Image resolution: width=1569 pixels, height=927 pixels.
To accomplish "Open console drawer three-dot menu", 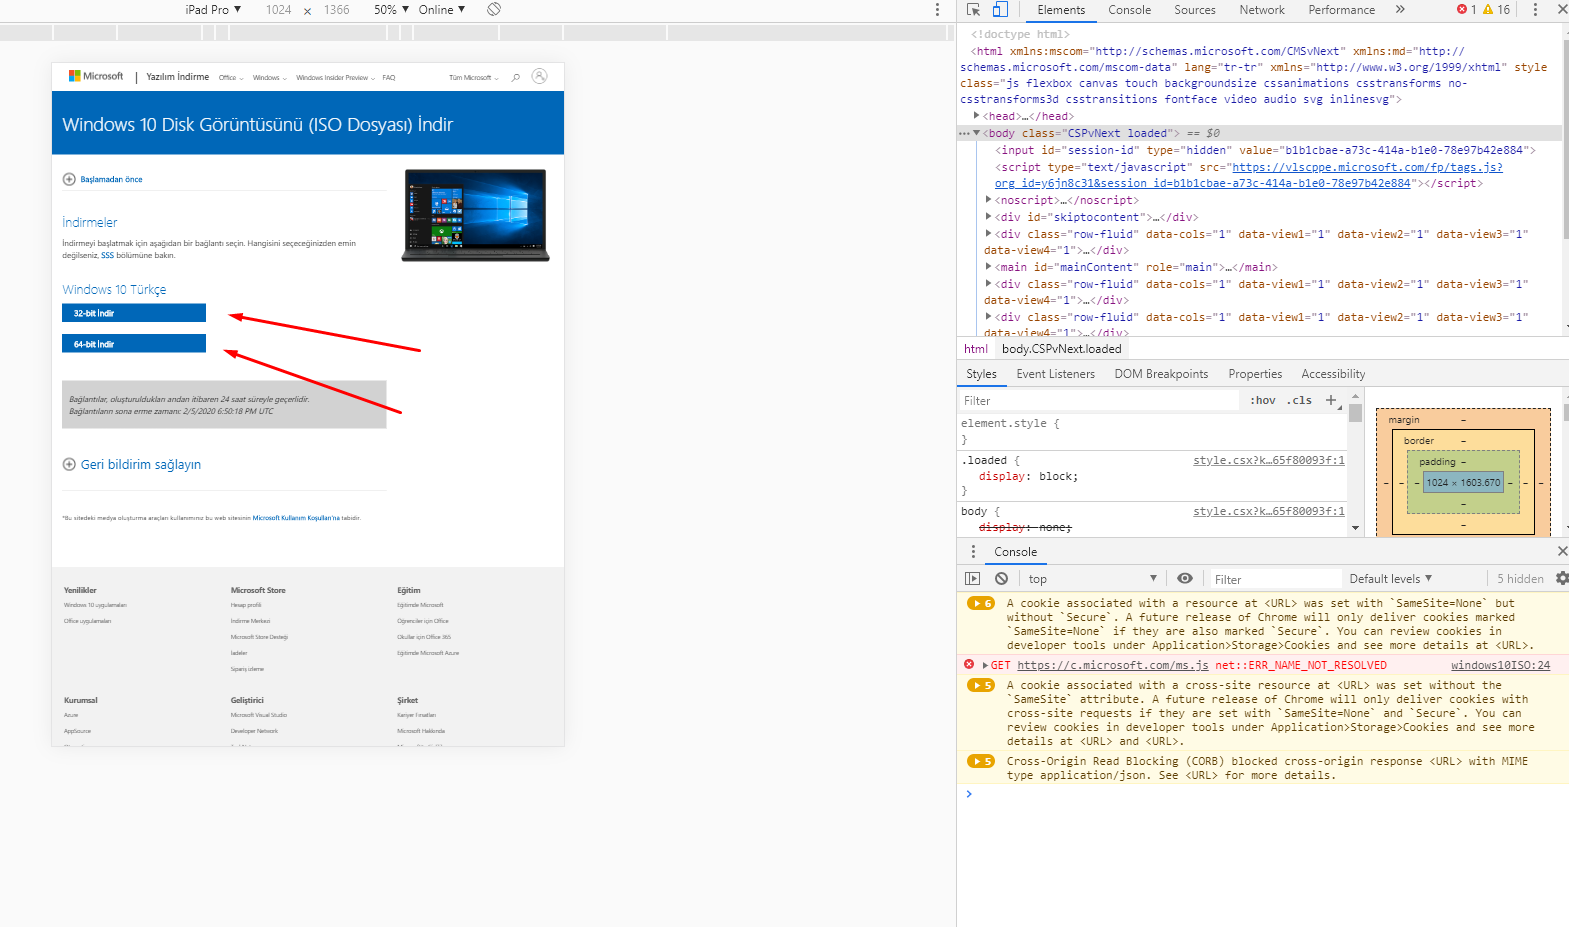I will (973, 552).
